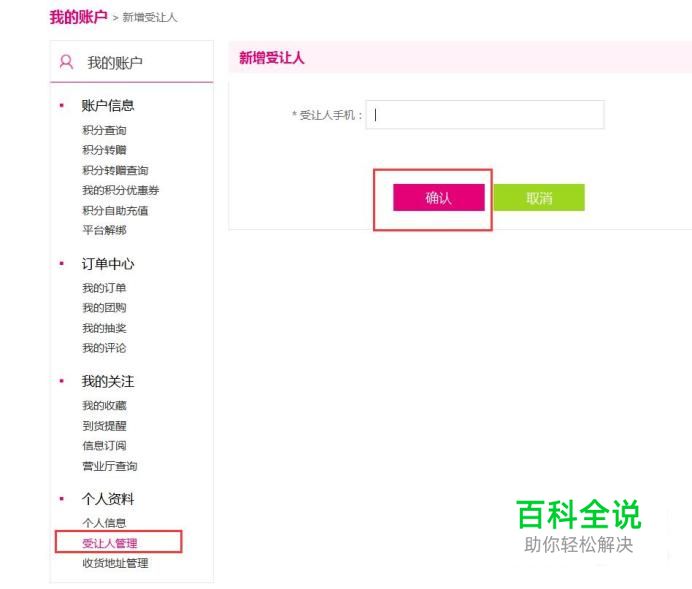Open 信息订阅 link

pos(104,446)
